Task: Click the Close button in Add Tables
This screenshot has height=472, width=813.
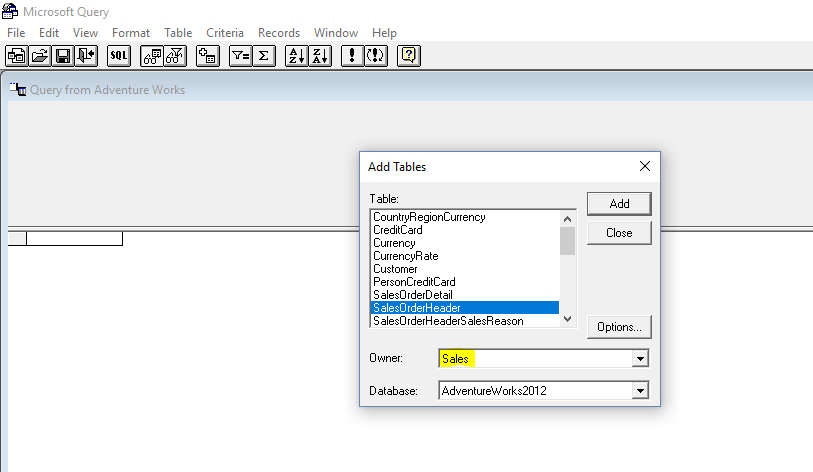Action: click(619, 233)
